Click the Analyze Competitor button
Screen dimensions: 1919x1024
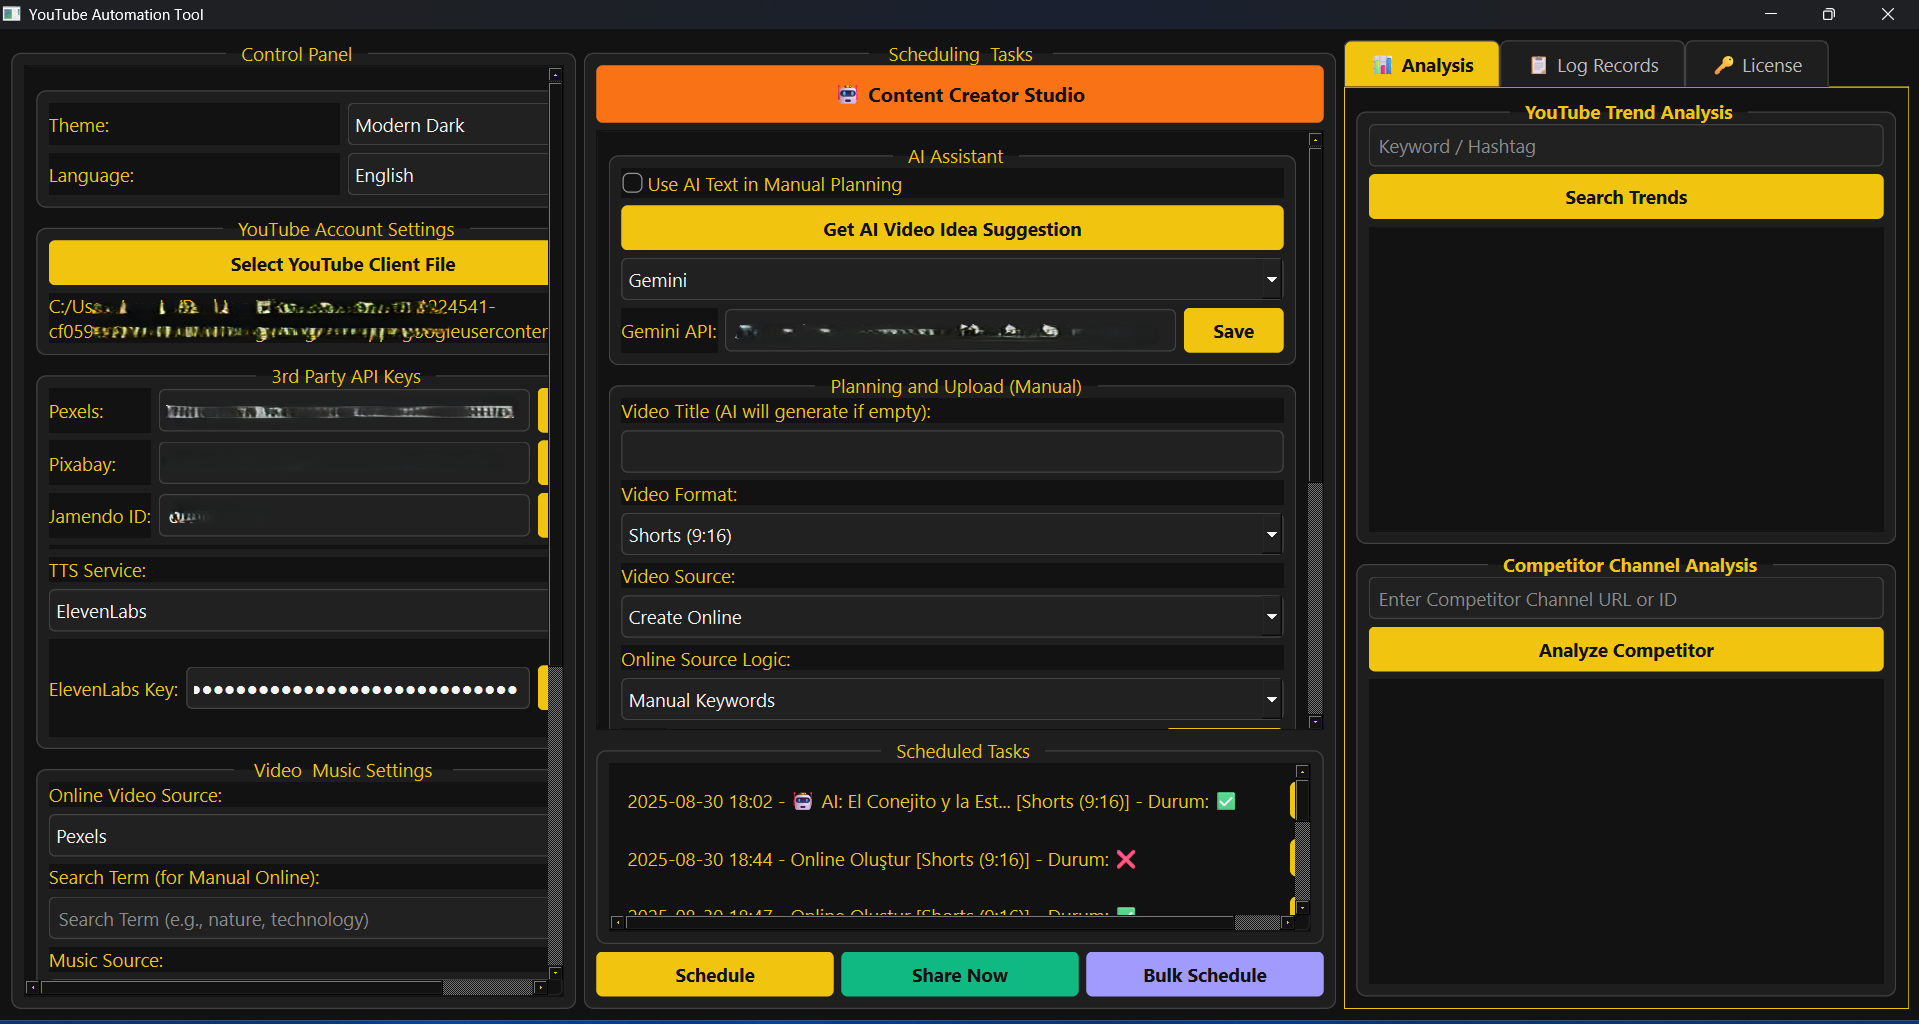coord(1626,650)
